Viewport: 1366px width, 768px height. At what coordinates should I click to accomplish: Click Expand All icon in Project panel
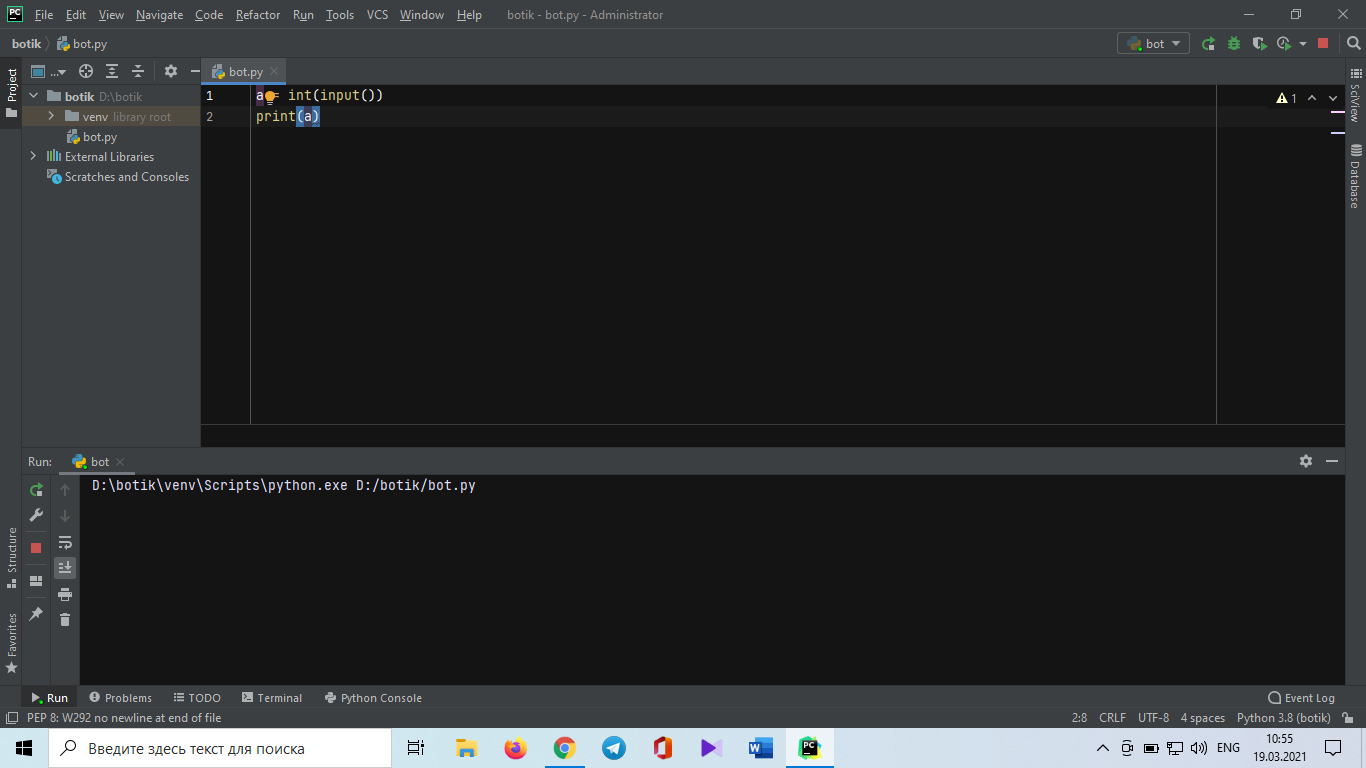tap(112, 71)
